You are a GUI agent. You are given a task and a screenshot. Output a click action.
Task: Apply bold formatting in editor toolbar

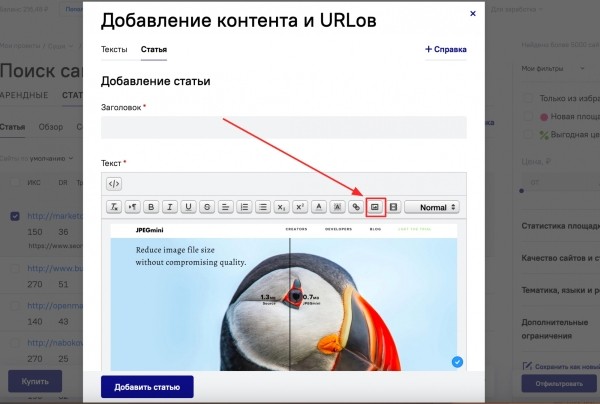click(x=151, y=207)
